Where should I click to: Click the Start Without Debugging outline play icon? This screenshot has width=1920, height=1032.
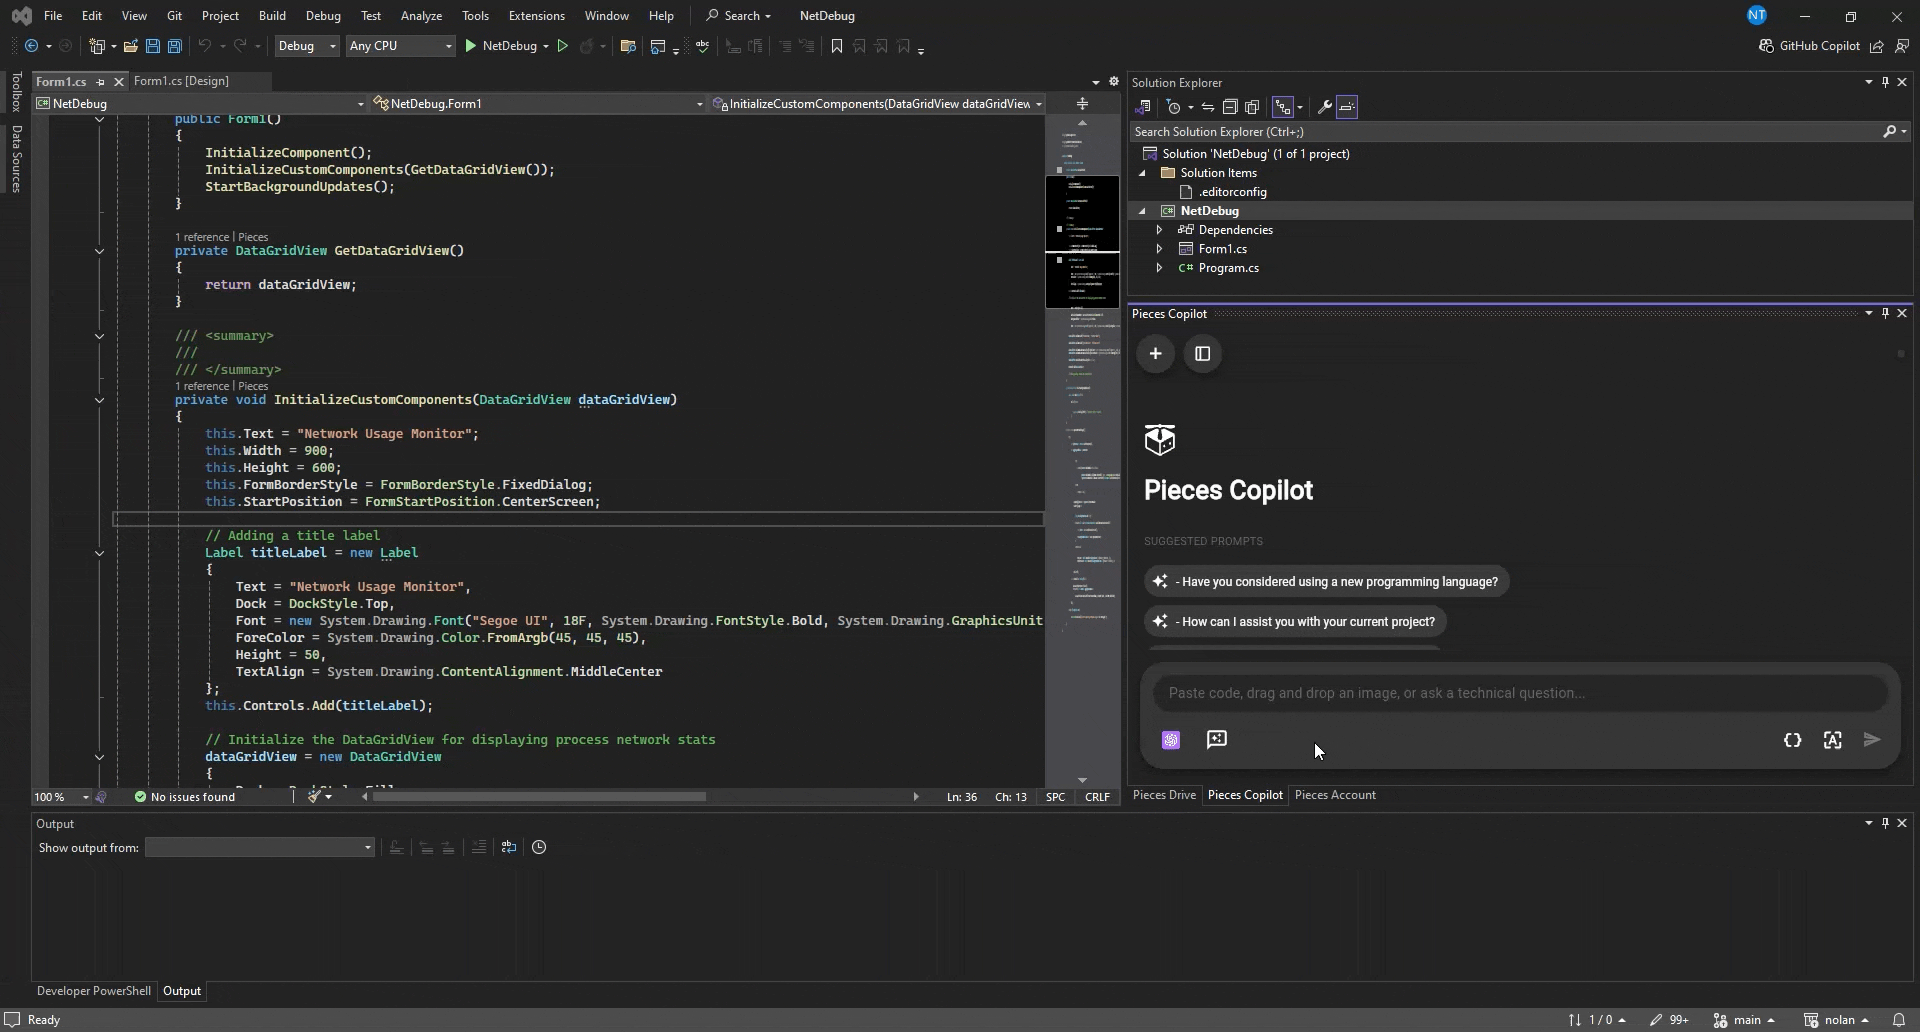[563, 46]
